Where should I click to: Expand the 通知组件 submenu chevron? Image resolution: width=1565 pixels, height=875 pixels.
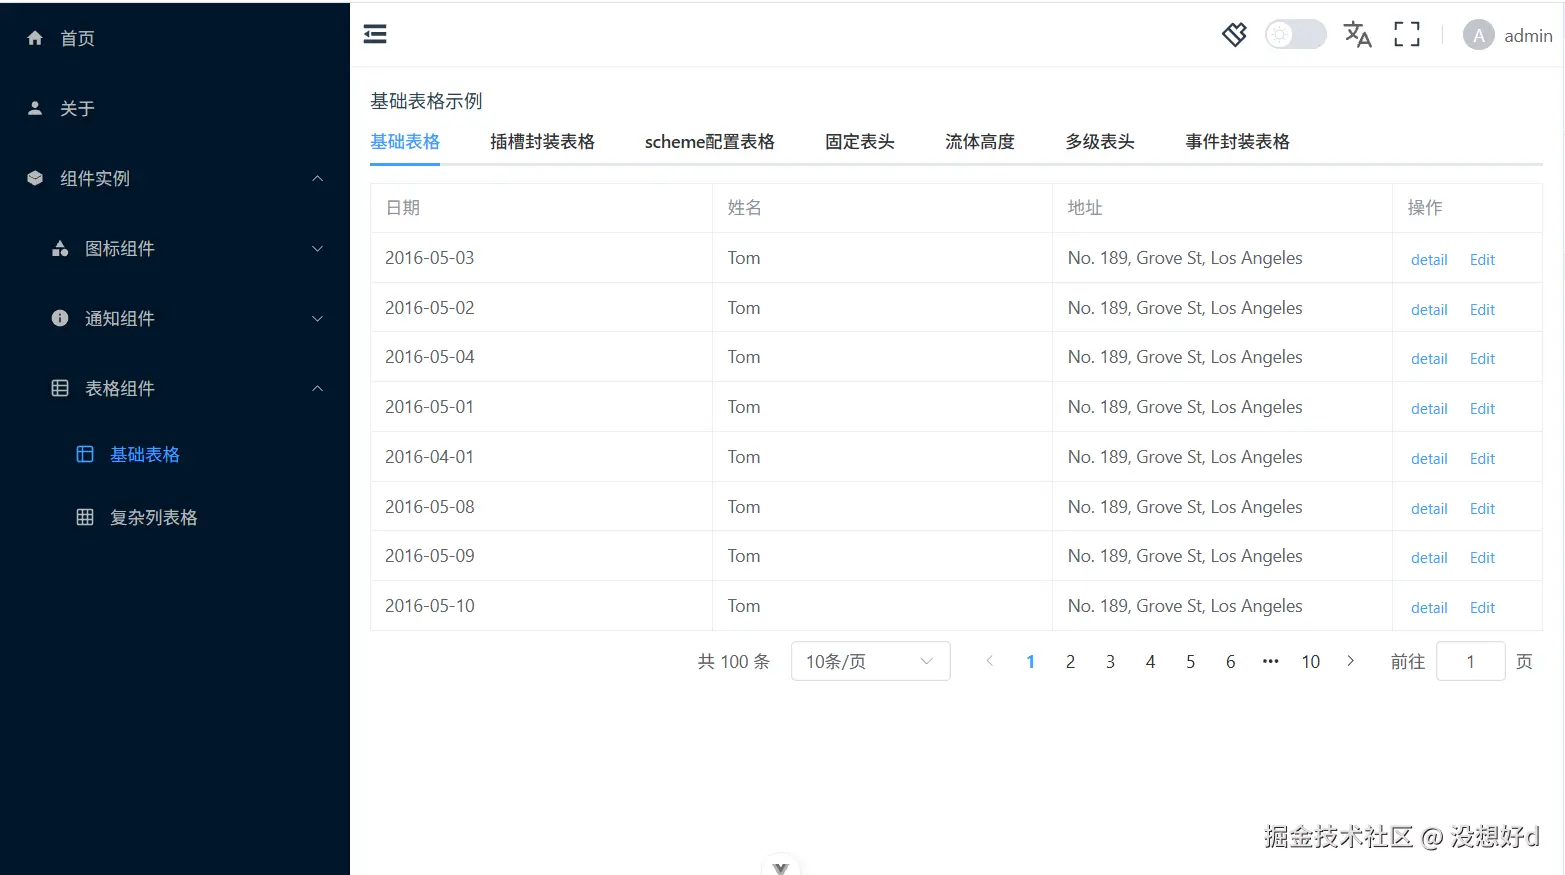click(317, 318)
